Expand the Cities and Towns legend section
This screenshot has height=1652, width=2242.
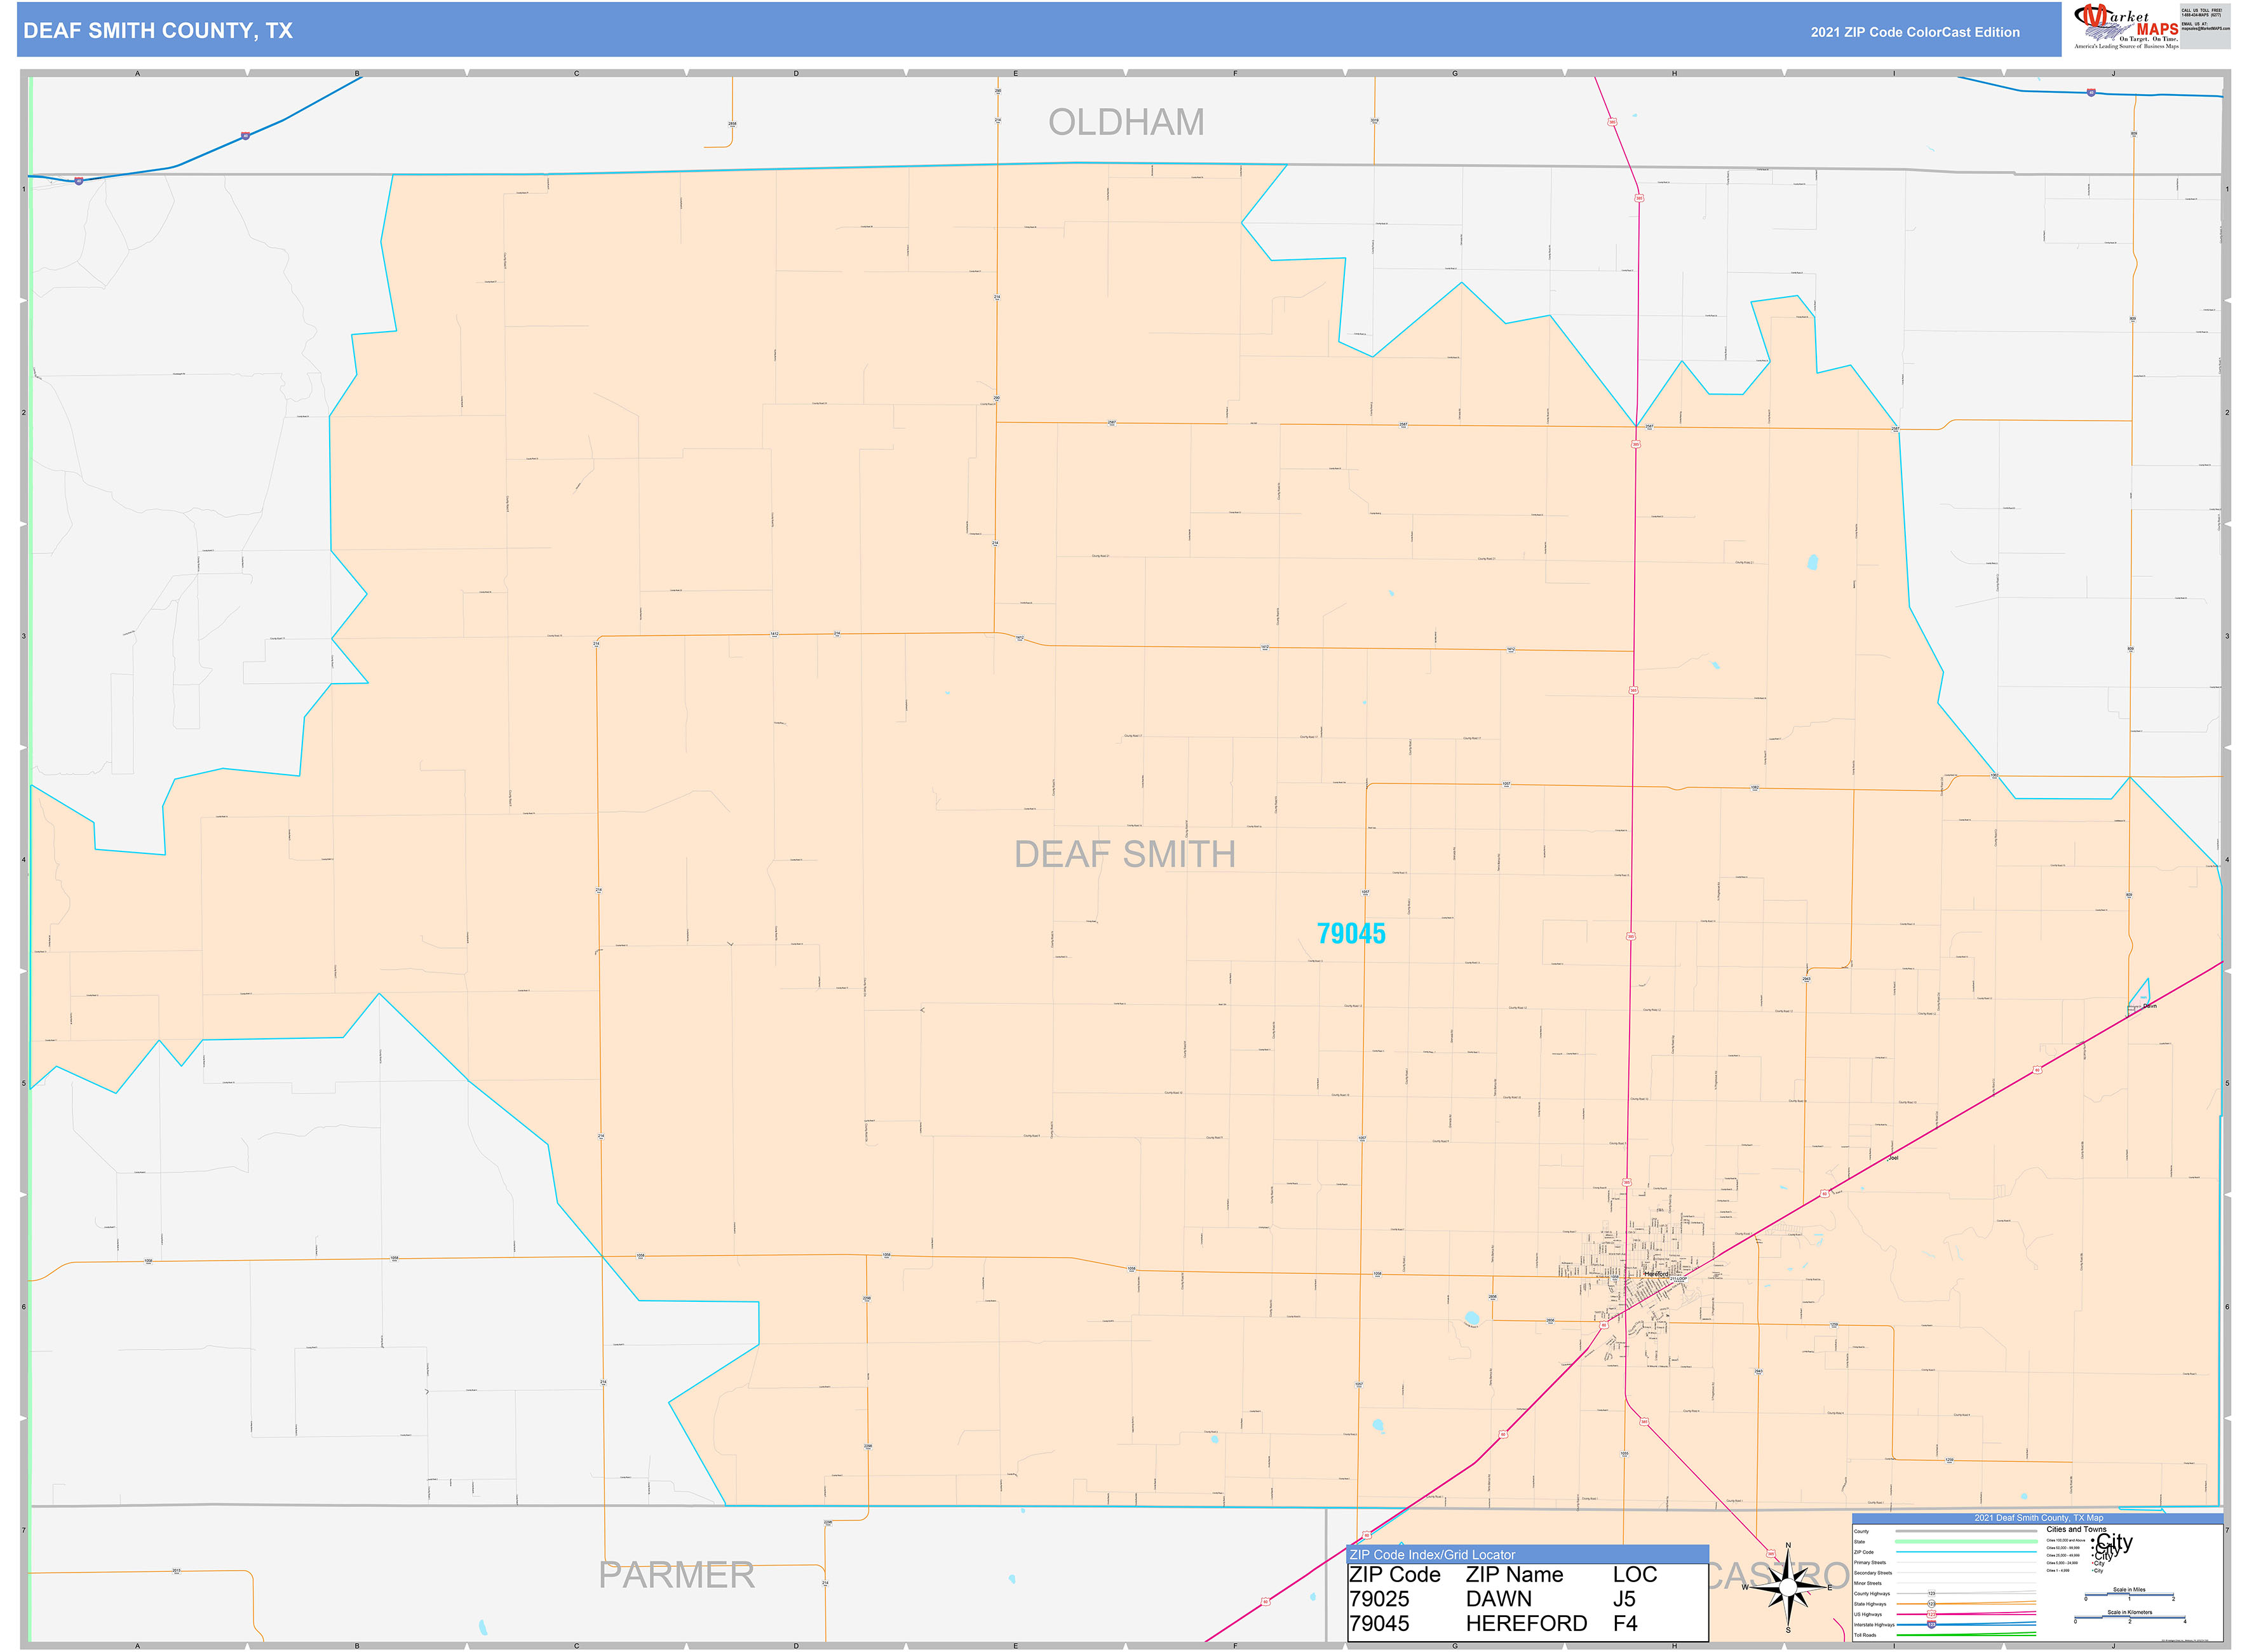2077,1530
